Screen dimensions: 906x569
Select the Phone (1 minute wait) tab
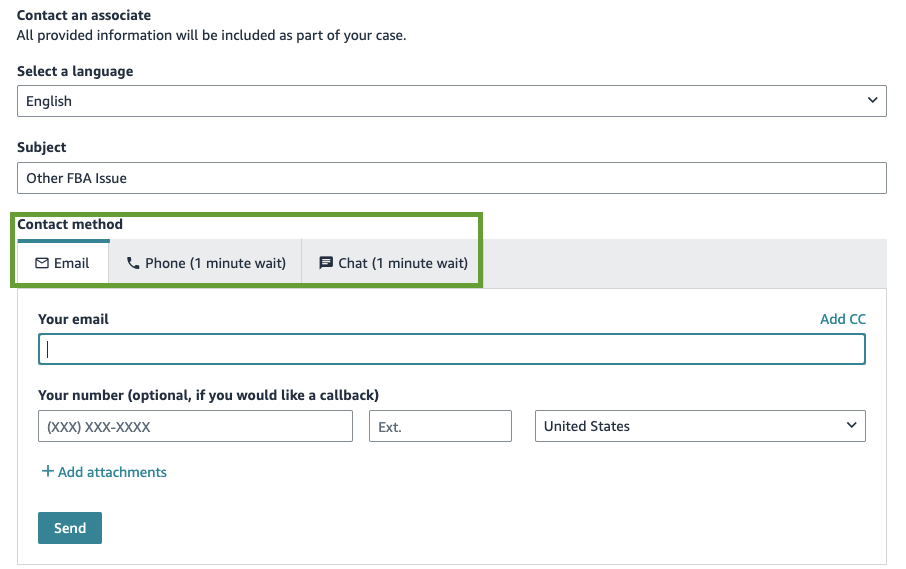[x=206, y=263]
